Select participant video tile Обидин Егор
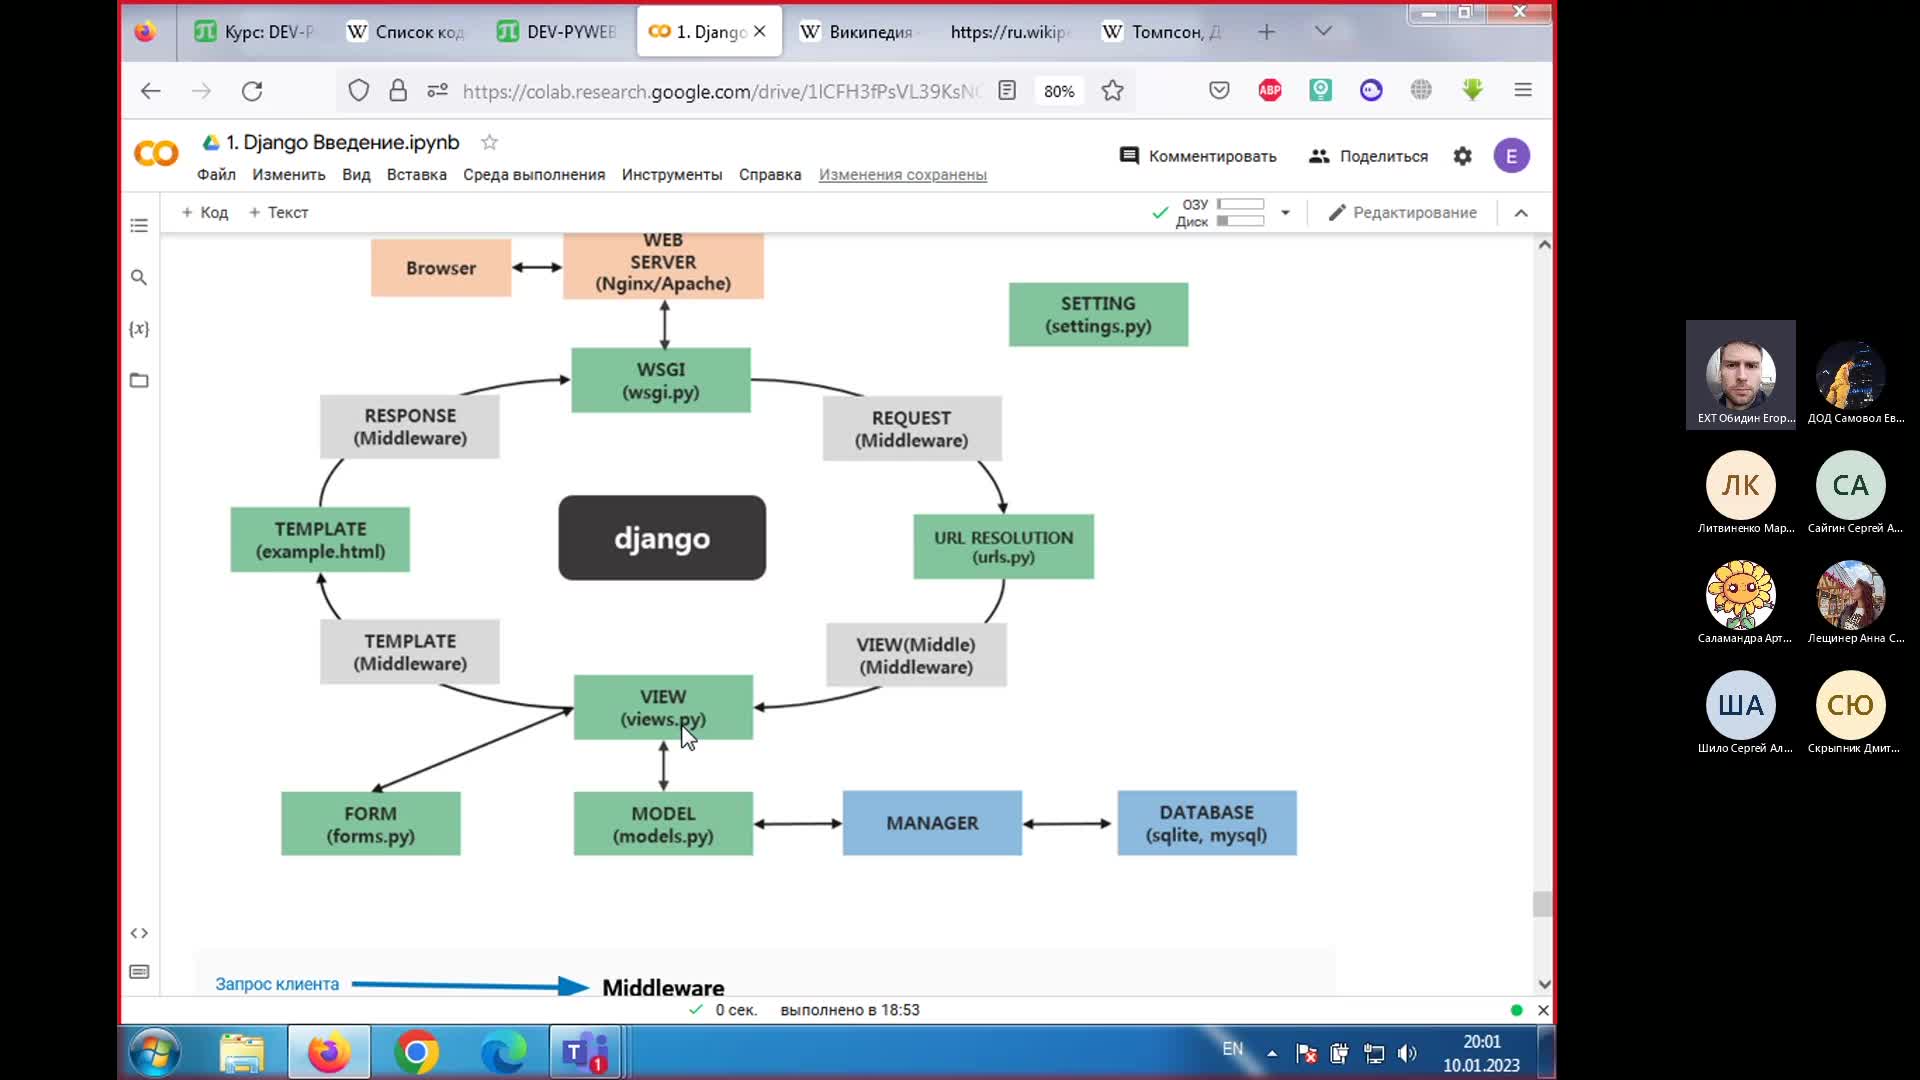The width and height of the screenshot is (1920, 1080). click(1741, 375)
